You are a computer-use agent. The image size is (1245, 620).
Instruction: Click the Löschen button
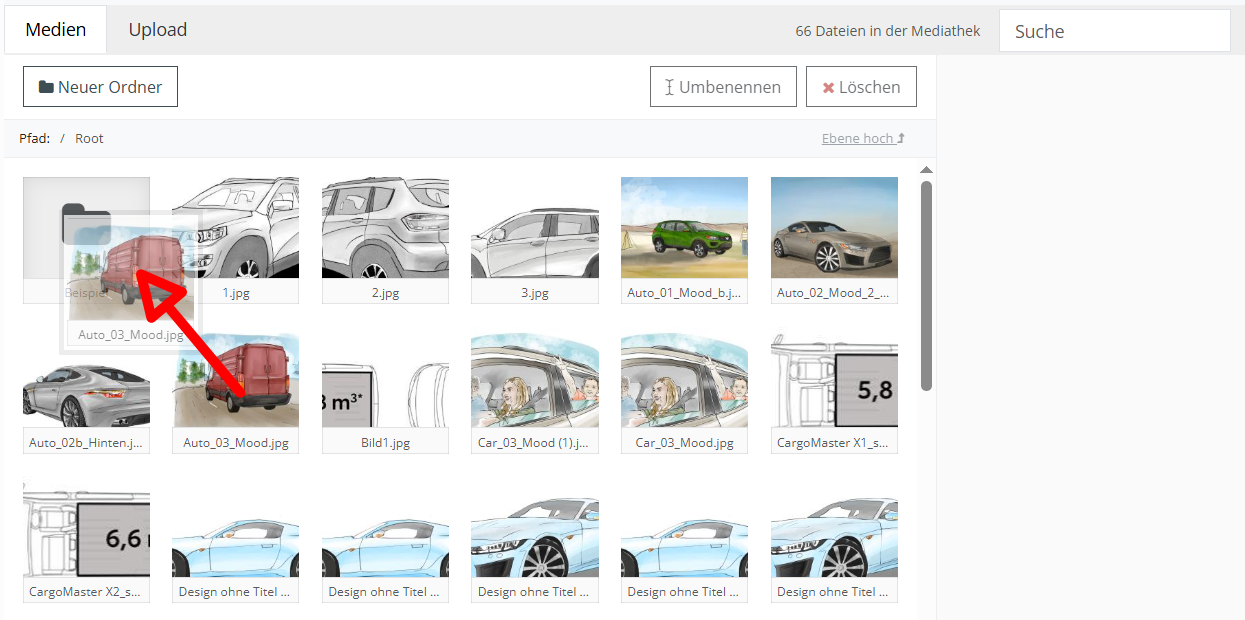860,87
